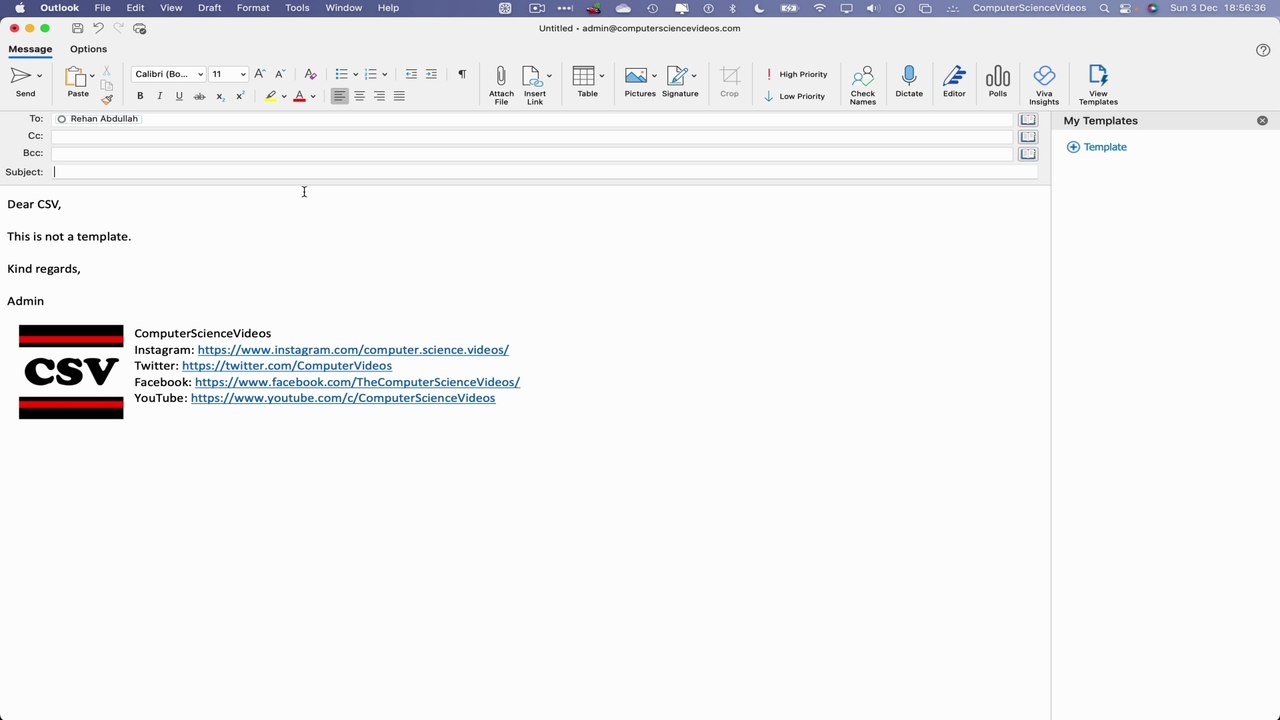Expand bullet list style dropdown
This screenshot has width=1280, height=720.
tap(355, 75)
